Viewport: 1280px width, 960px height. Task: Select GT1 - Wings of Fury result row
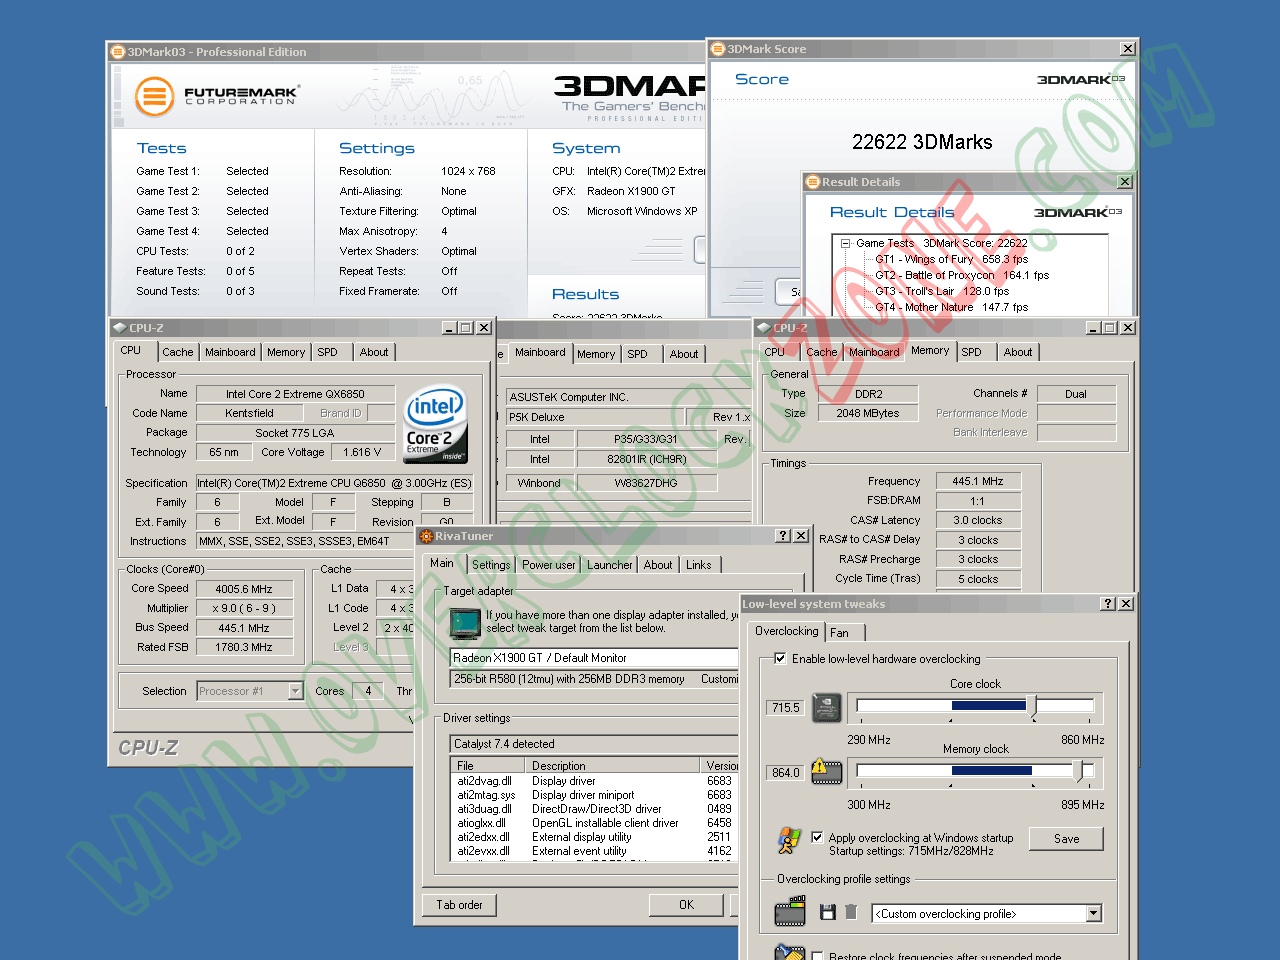pyautogui.click(x=951, y=259)
